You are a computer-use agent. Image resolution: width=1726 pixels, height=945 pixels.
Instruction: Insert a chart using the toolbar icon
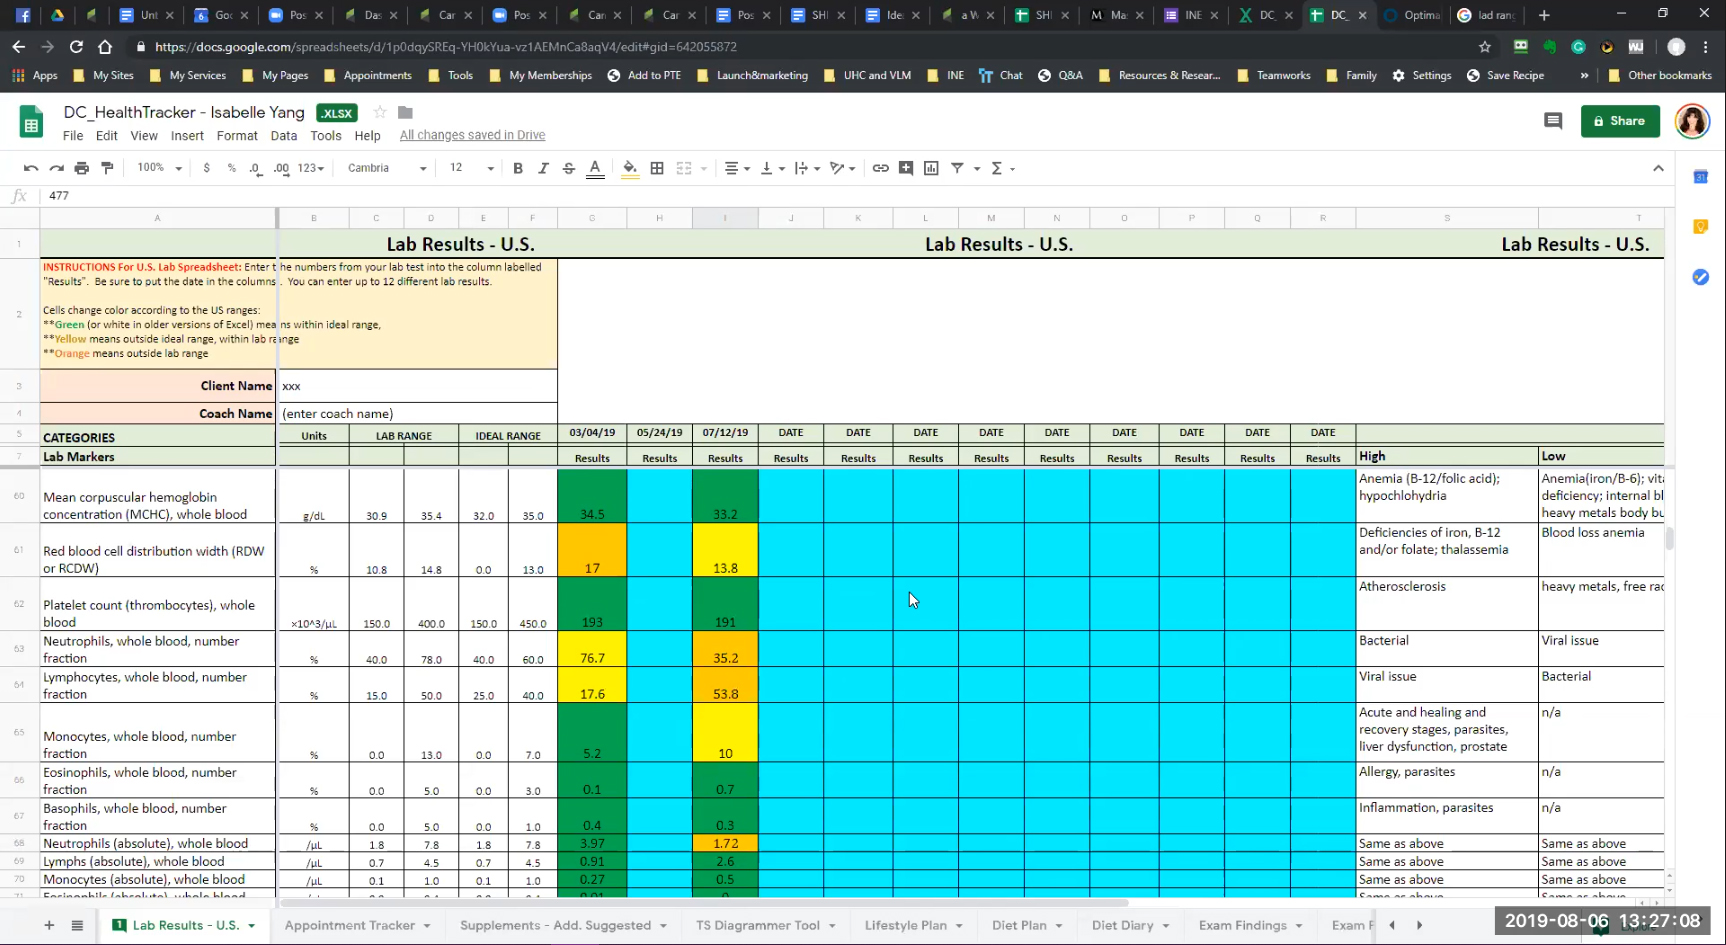pos(931,168)
